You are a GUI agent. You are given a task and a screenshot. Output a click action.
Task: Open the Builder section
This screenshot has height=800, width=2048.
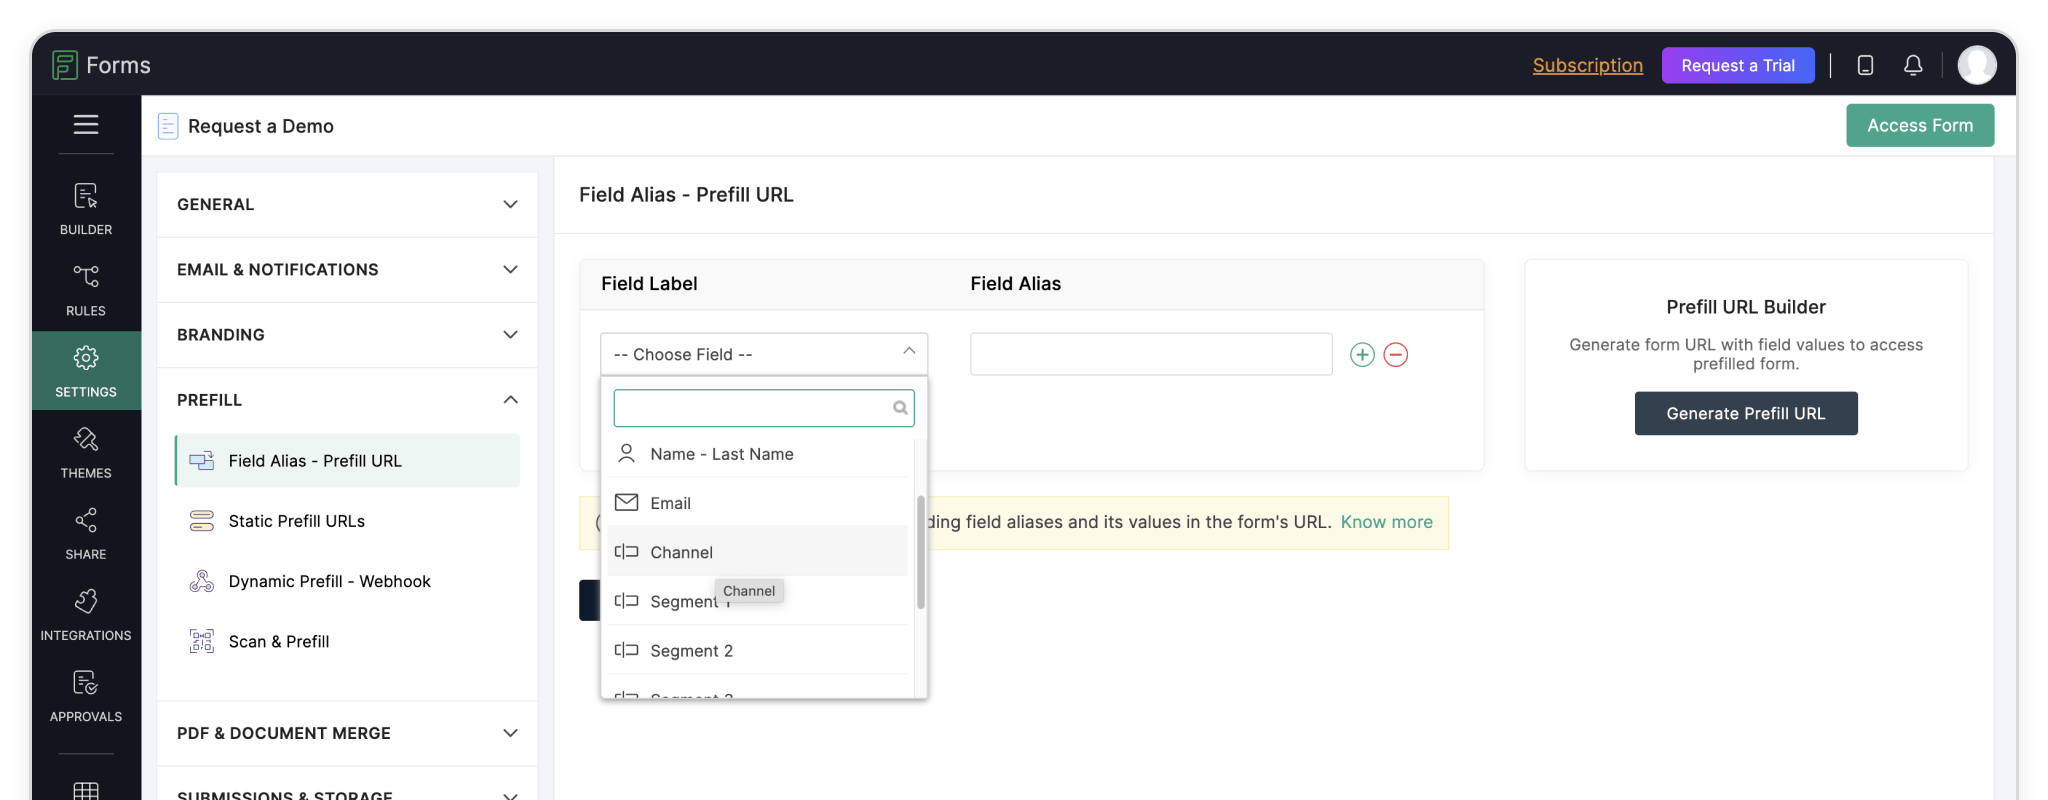click(86, 208)
